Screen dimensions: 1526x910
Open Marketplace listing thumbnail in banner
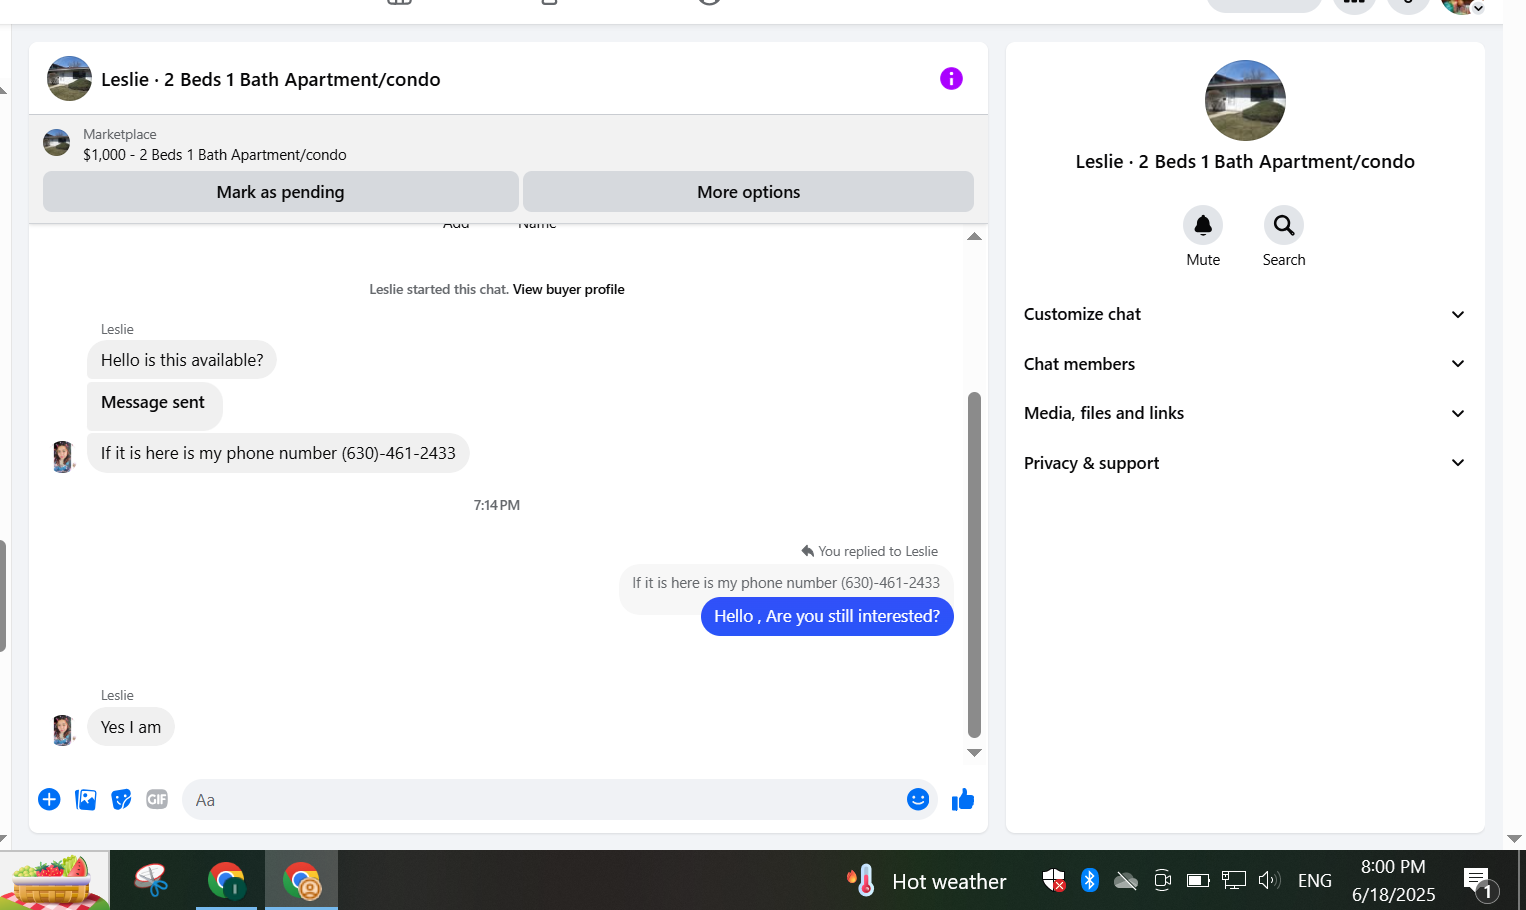click(56, 143)
